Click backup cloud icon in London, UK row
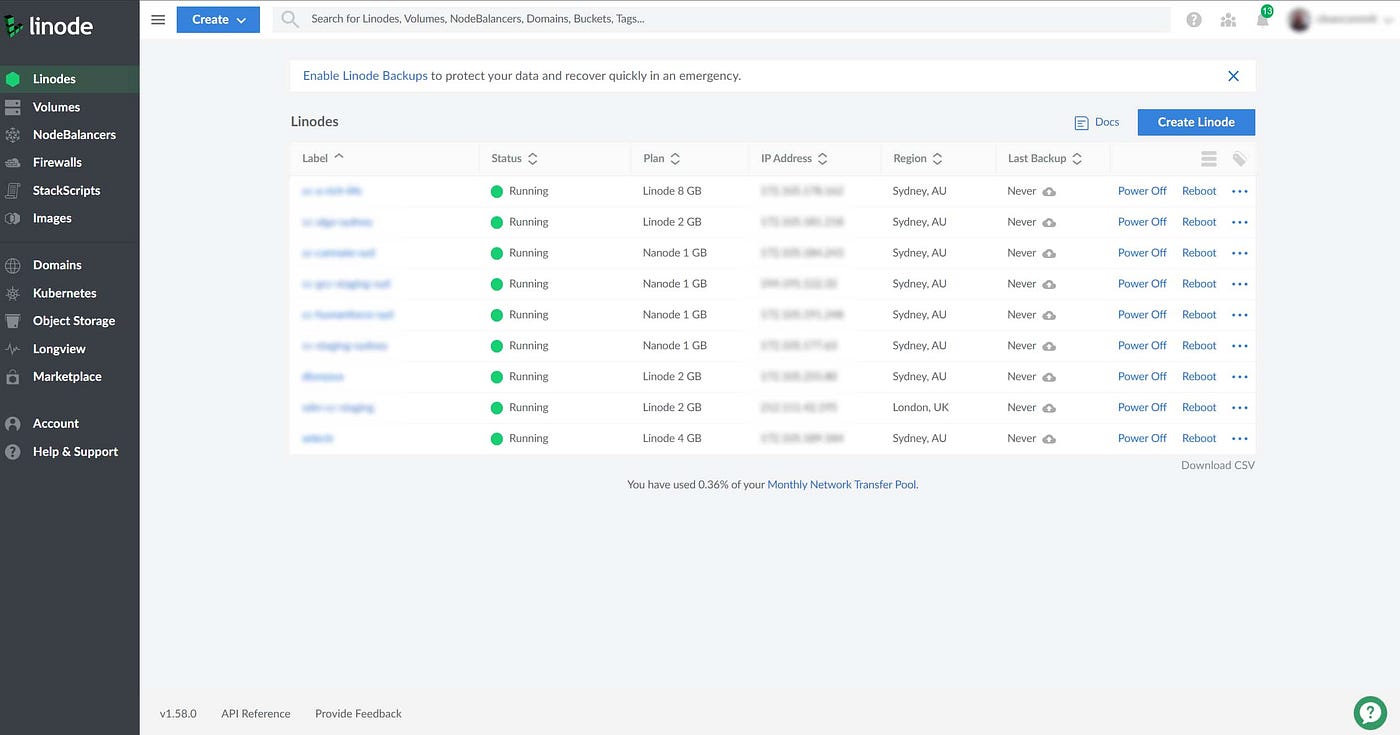 click(x=1049, y=408)
